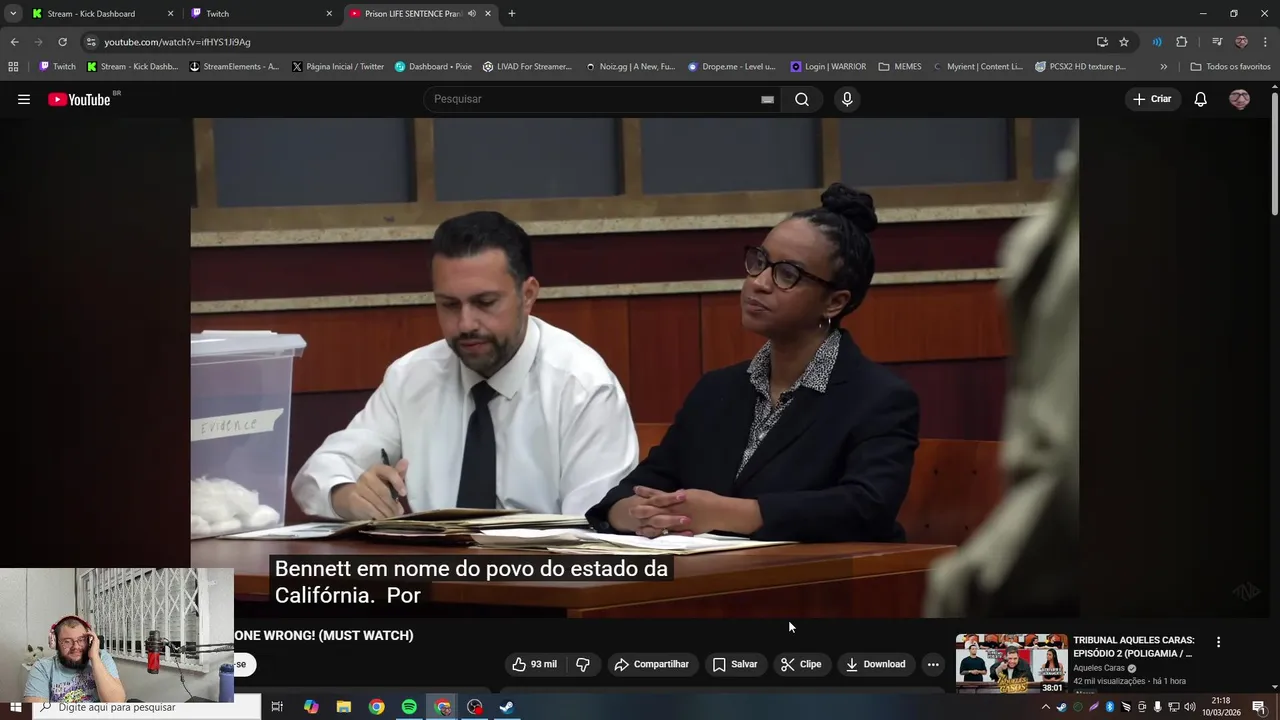Bookmark this page with the star

pyautogui.click(x=1124, y=42)
